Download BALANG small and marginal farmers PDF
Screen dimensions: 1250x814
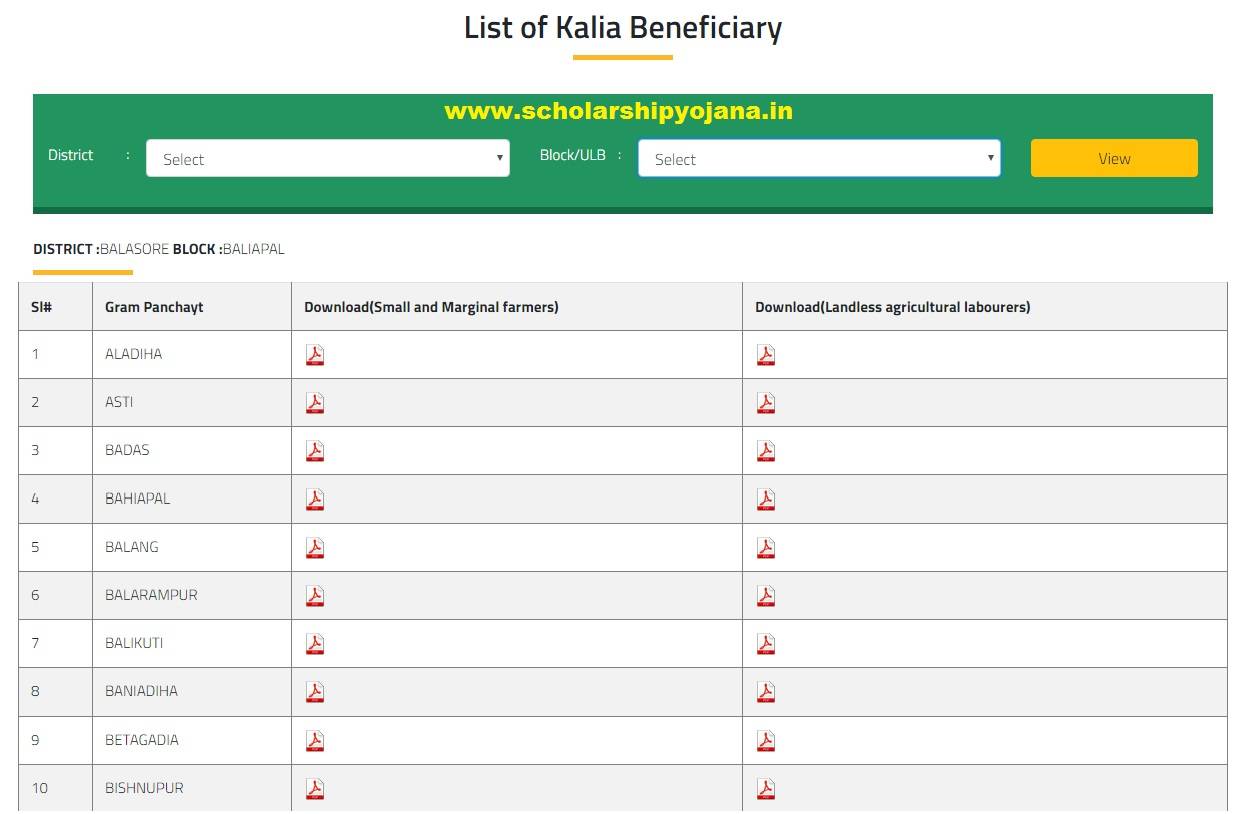[x=315, y=548]
